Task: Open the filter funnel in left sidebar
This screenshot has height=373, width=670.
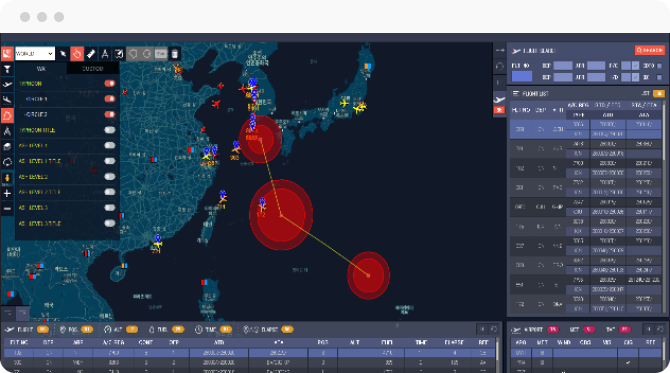Action: [7, 69]
